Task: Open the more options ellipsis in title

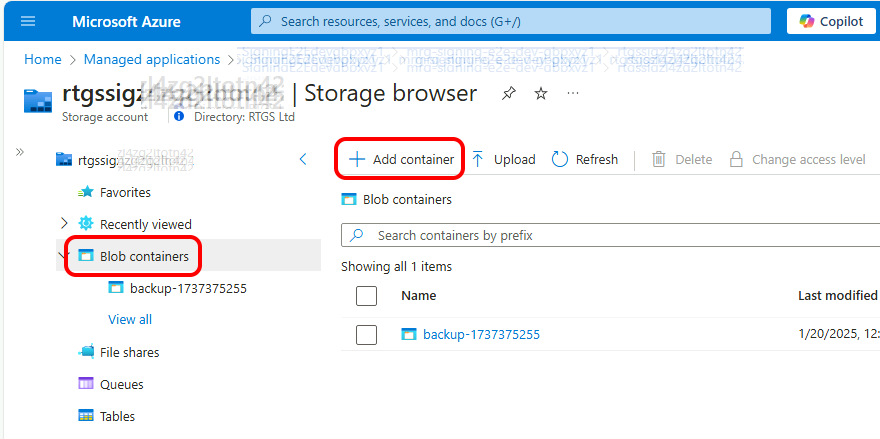Action: (572, 93)
